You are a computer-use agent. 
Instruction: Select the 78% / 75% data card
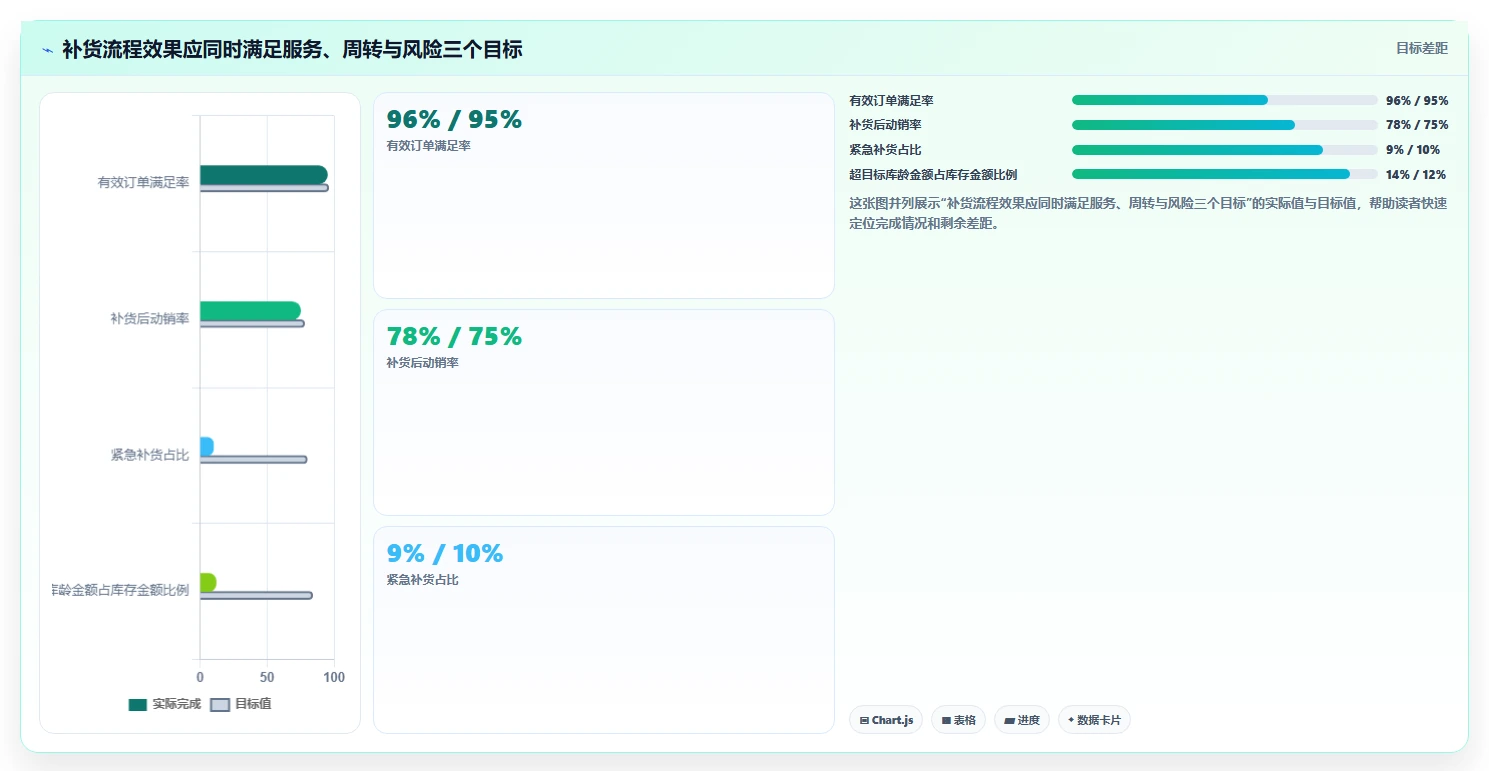[603, 412]
